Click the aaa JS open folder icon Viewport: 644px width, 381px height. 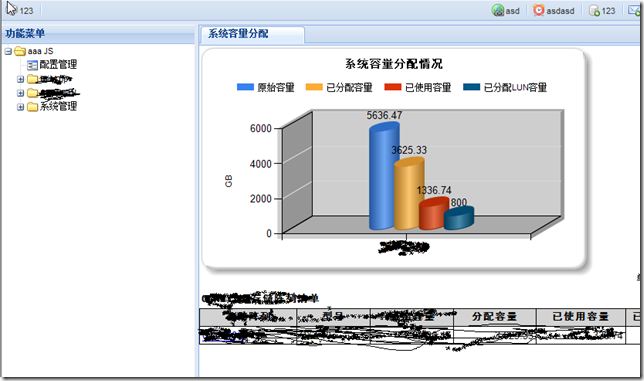pos(20,51)
